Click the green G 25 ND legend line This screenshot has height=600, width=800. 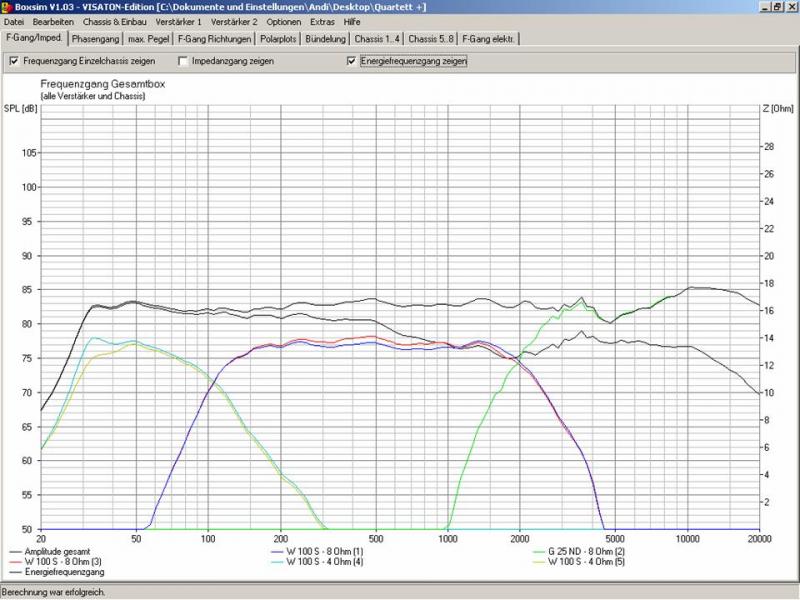tap(529, 551)
